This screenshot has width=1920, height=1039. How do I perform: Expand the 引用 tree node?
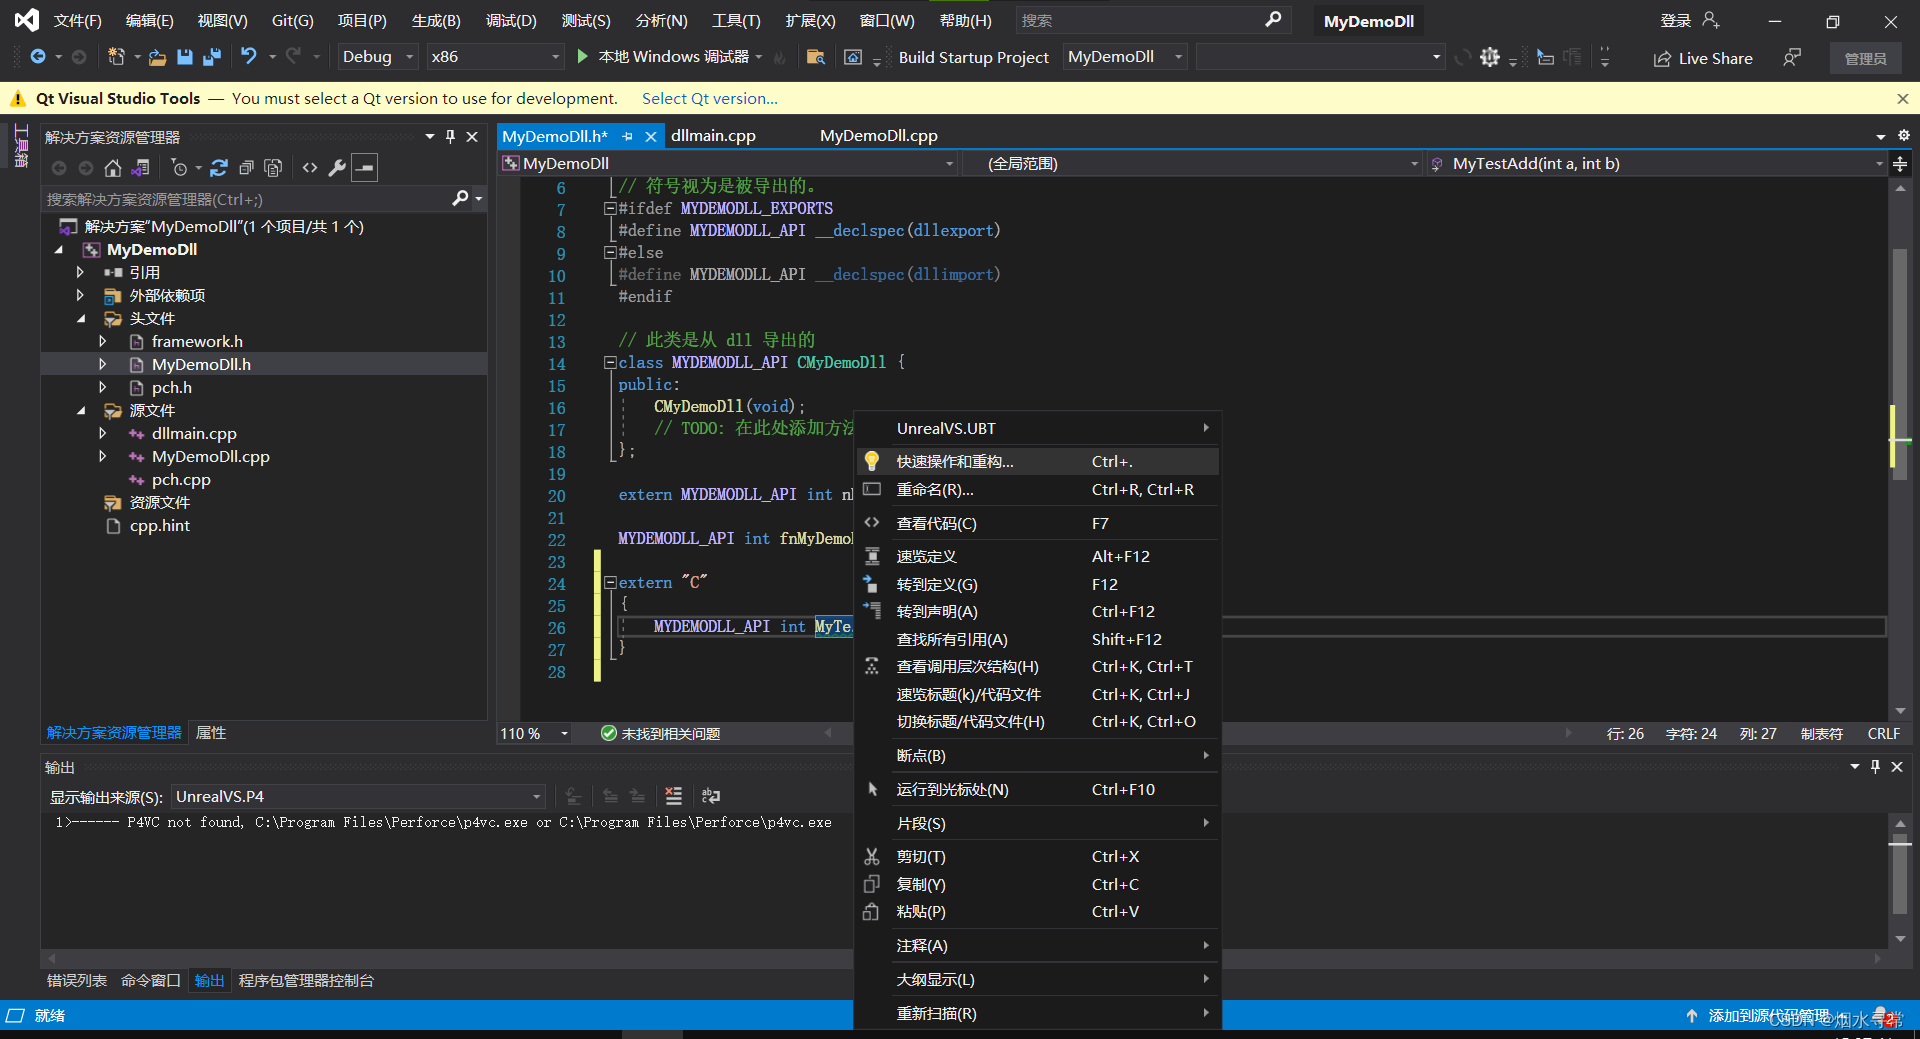tap(80, 272)
